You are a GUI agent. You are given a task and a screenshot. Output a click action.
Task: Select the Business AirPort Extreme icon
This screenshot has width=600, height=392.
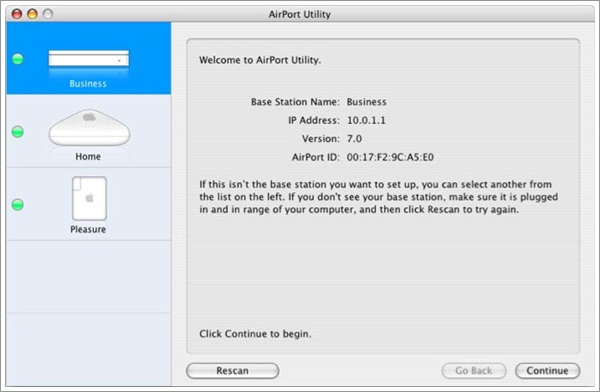(x=88, y=59)
